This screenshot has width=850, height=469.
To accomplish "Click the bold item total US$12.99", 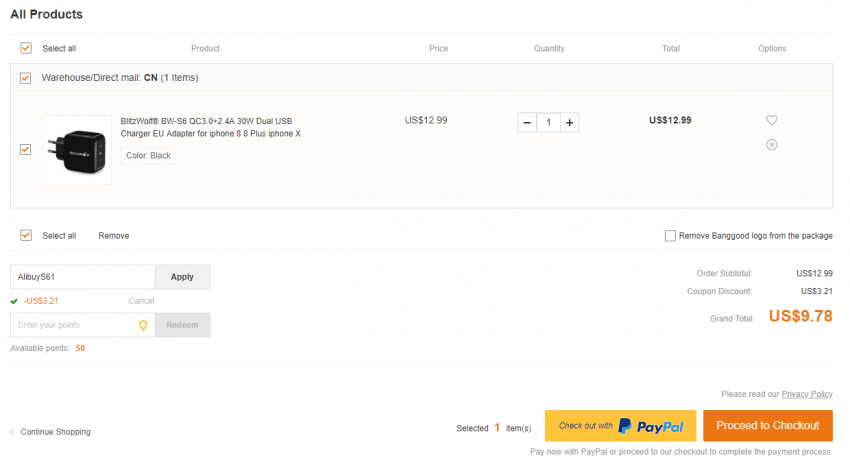I will (670, 120).
